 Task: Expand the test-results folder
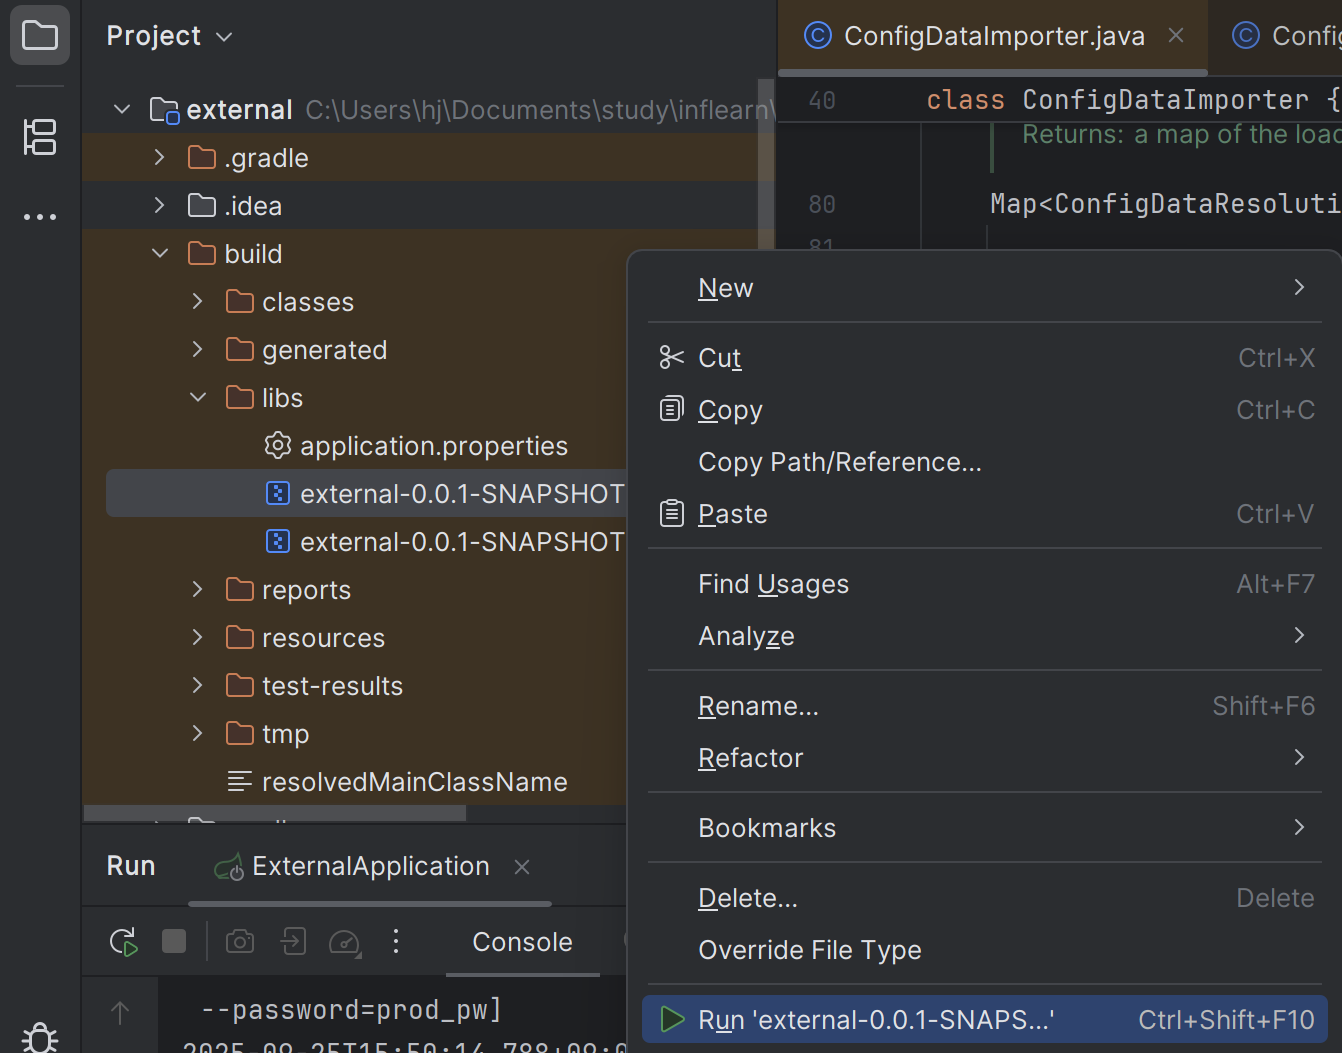tap(198, 685)
